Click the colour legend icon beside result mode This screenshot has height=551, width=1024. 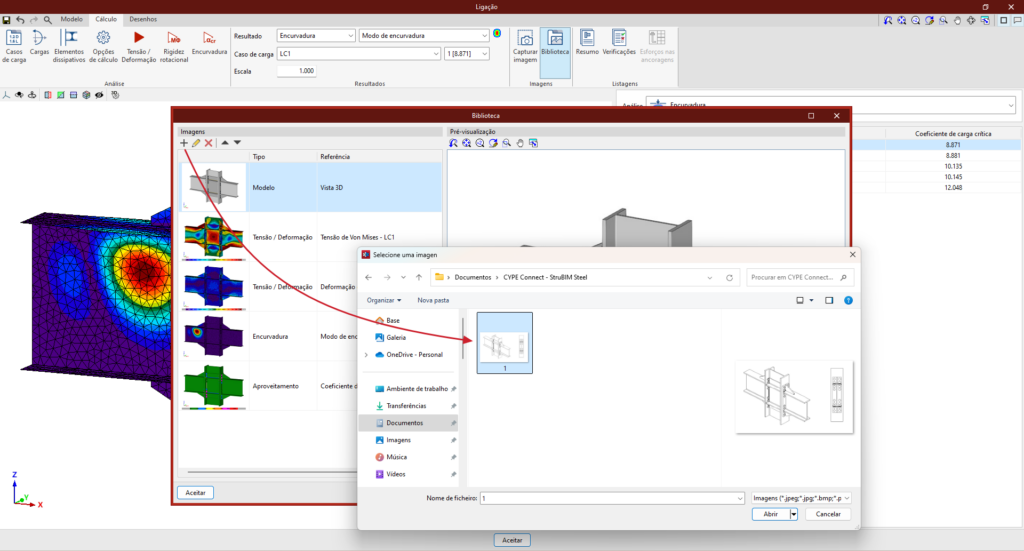pos(497,33)
